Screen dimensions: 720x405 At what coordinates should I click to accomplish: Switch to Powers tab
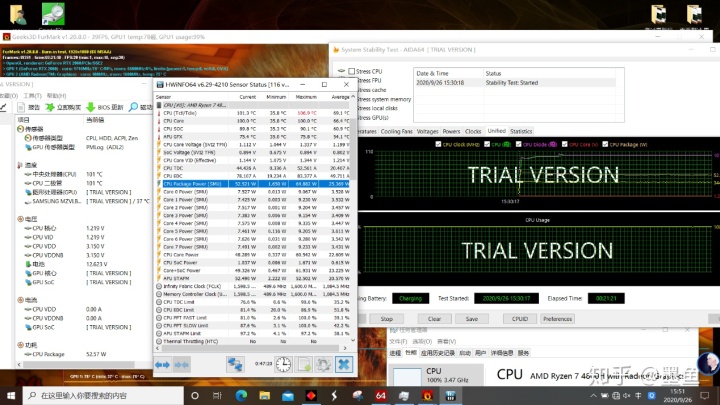[x=451, y=131]
